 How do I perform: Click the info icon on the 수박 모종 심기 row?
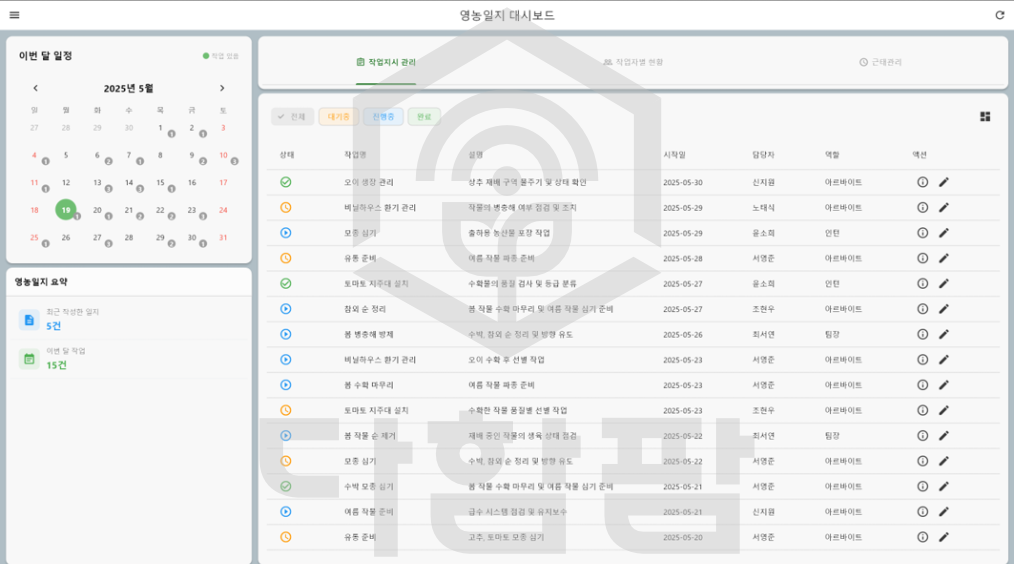pyautogui.click(x=923, y=486)
